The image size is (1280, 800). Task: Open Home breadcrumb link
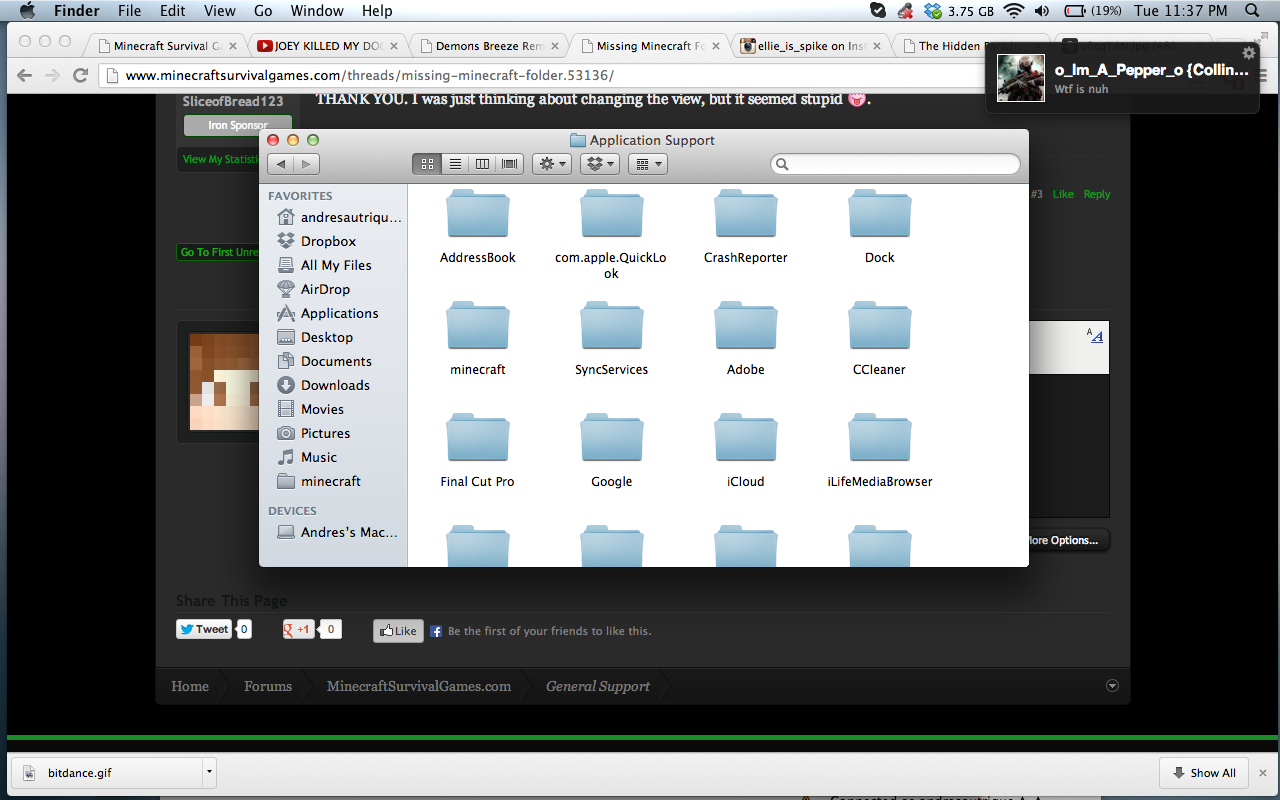click(x=190, y=686)
